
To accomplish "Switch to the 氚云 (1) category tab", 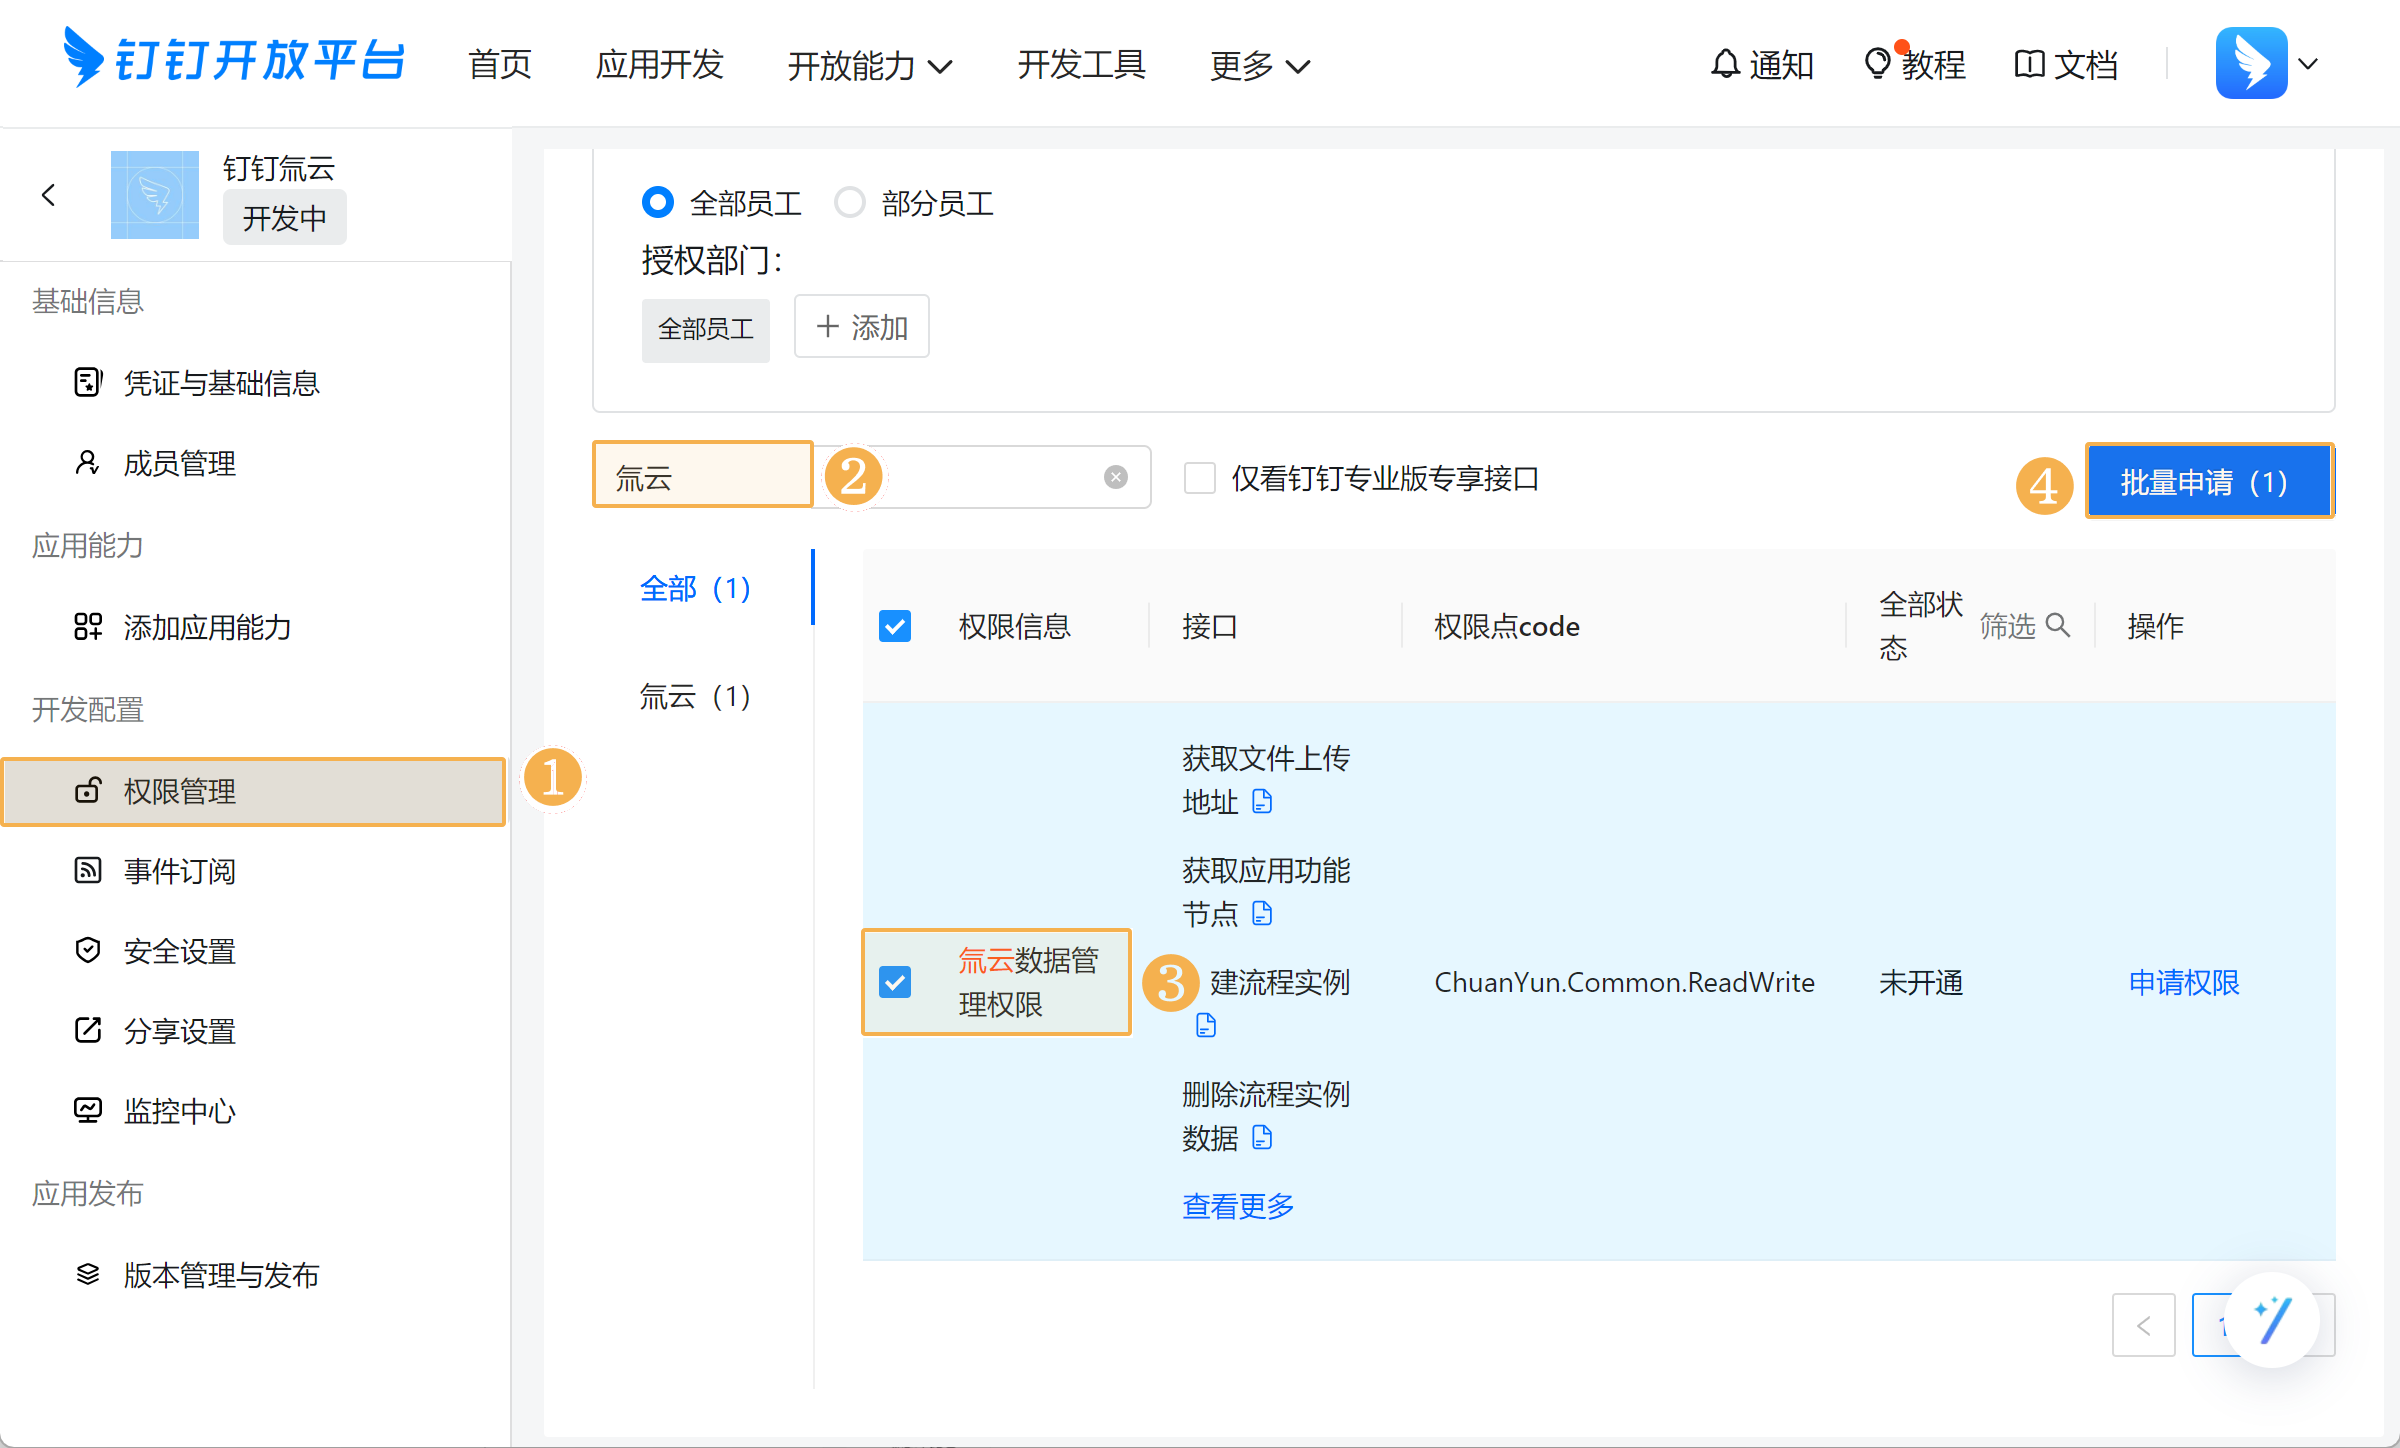I will (695, 696).
